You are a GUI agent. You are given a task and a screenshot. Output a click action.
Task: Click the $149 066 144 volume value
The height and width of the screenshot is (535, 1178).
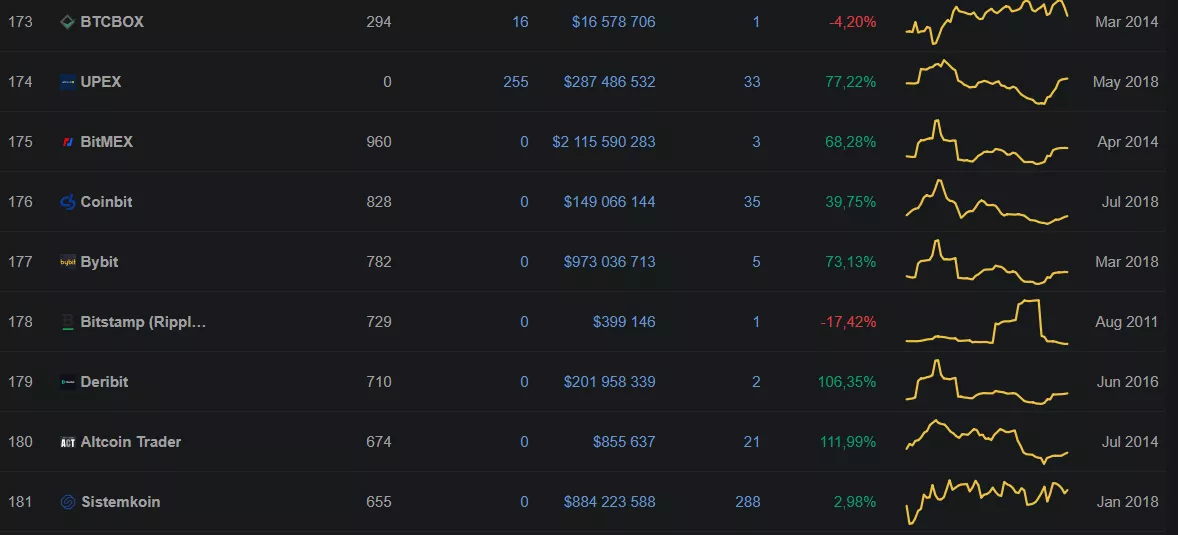pyautogui.click(x=609, y=202)
